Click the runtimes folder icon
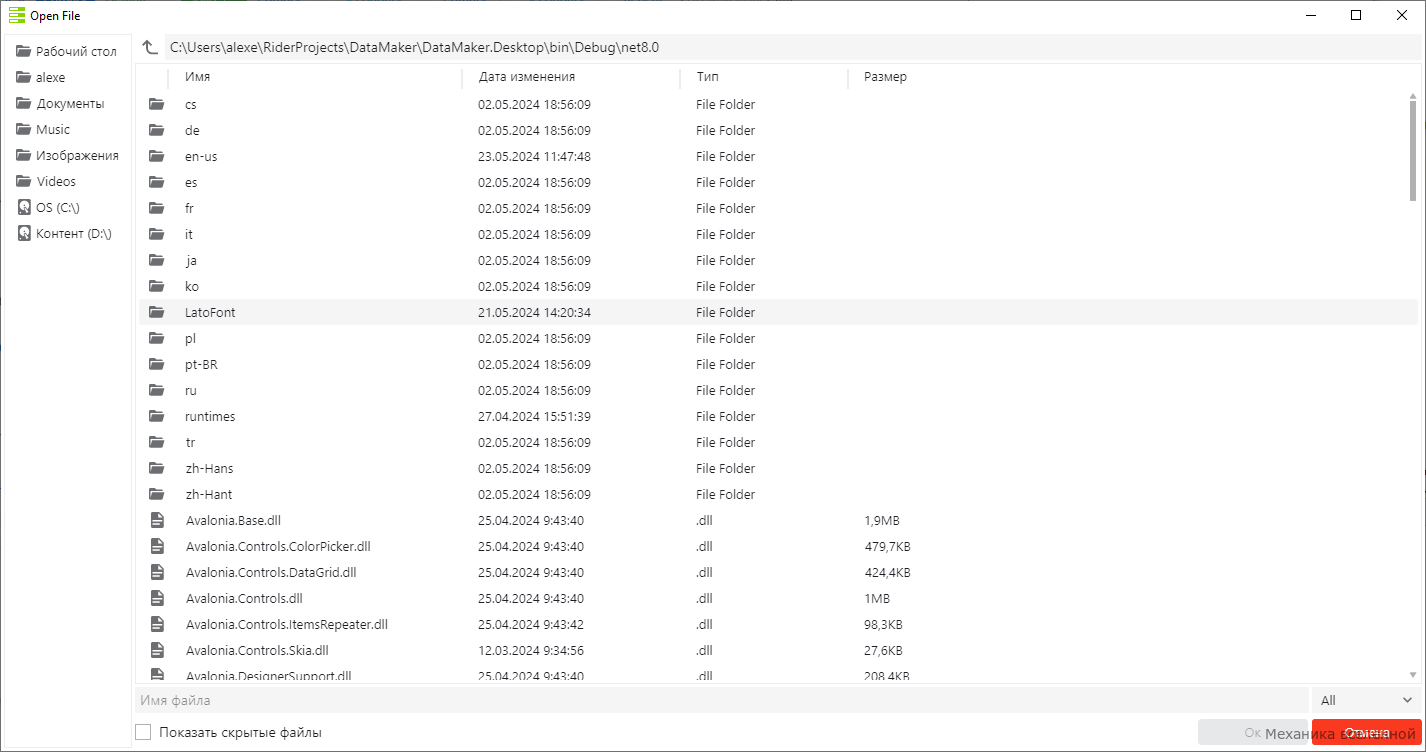This screenshot has height=752, width=1426. point(156,416)
